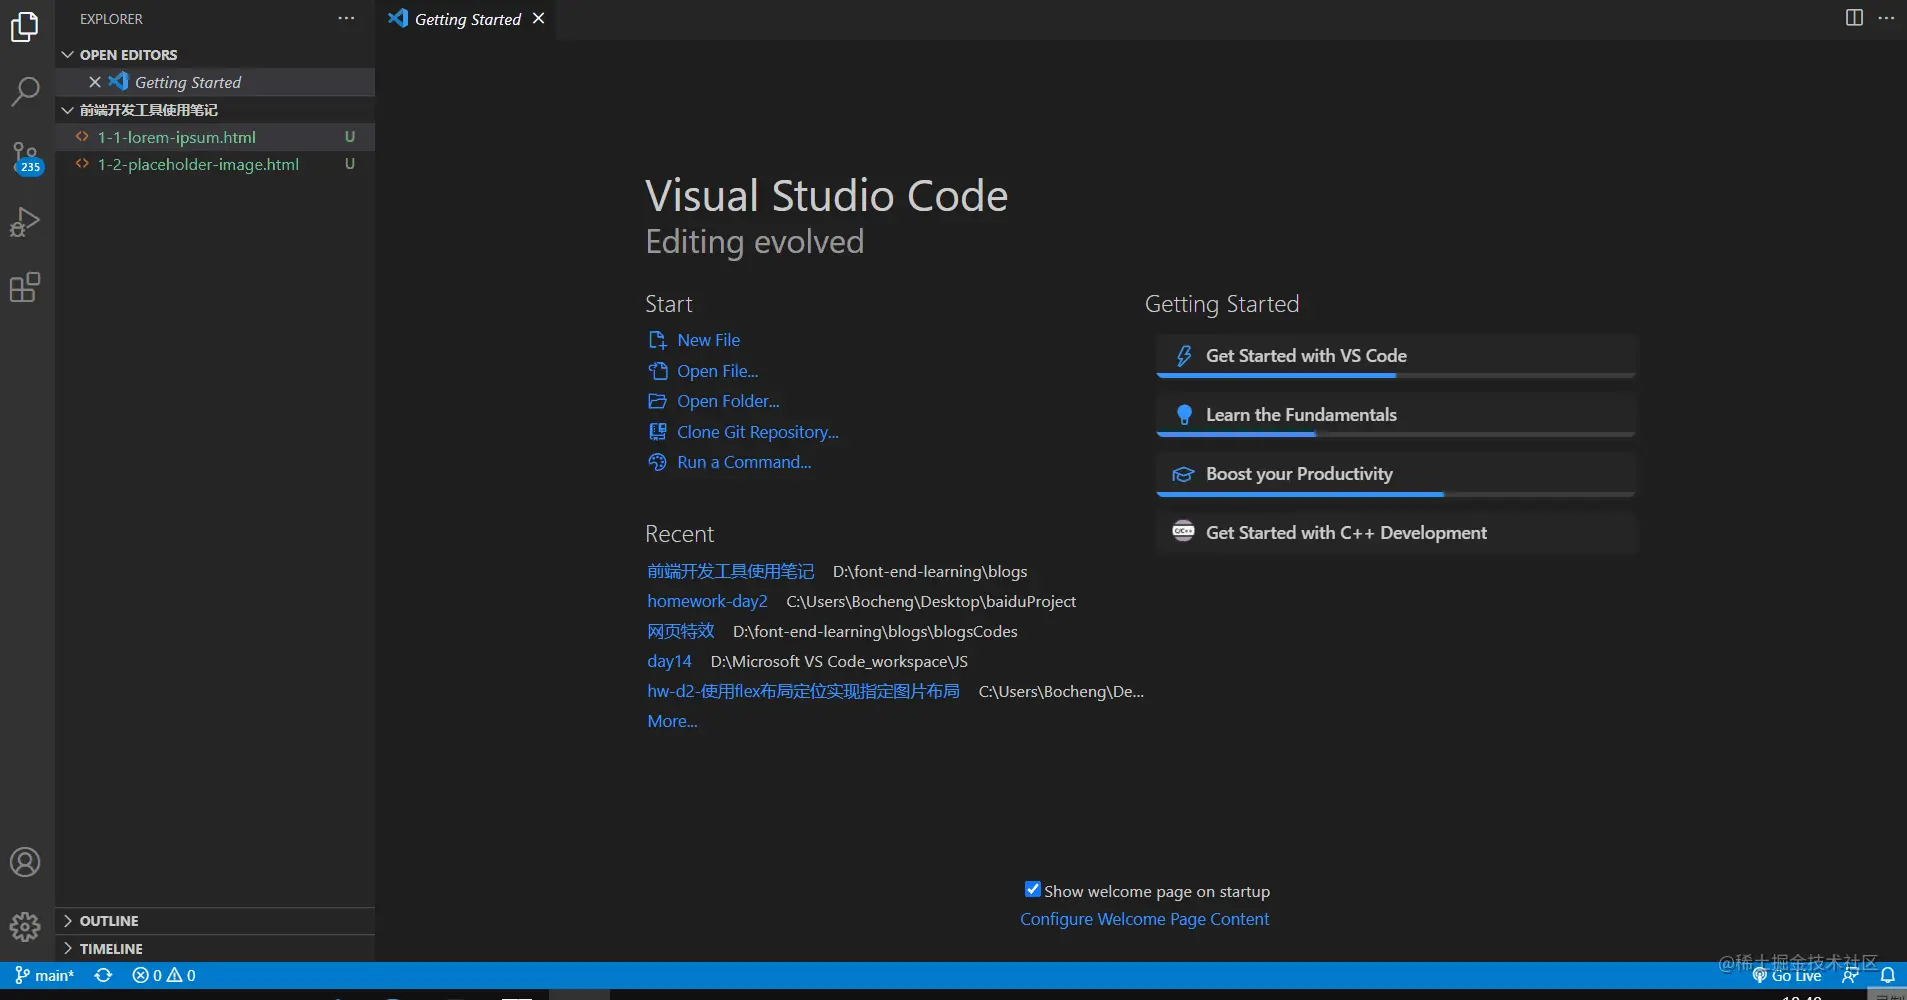
Task: Open the Extensions view
Action: point(25,288)
